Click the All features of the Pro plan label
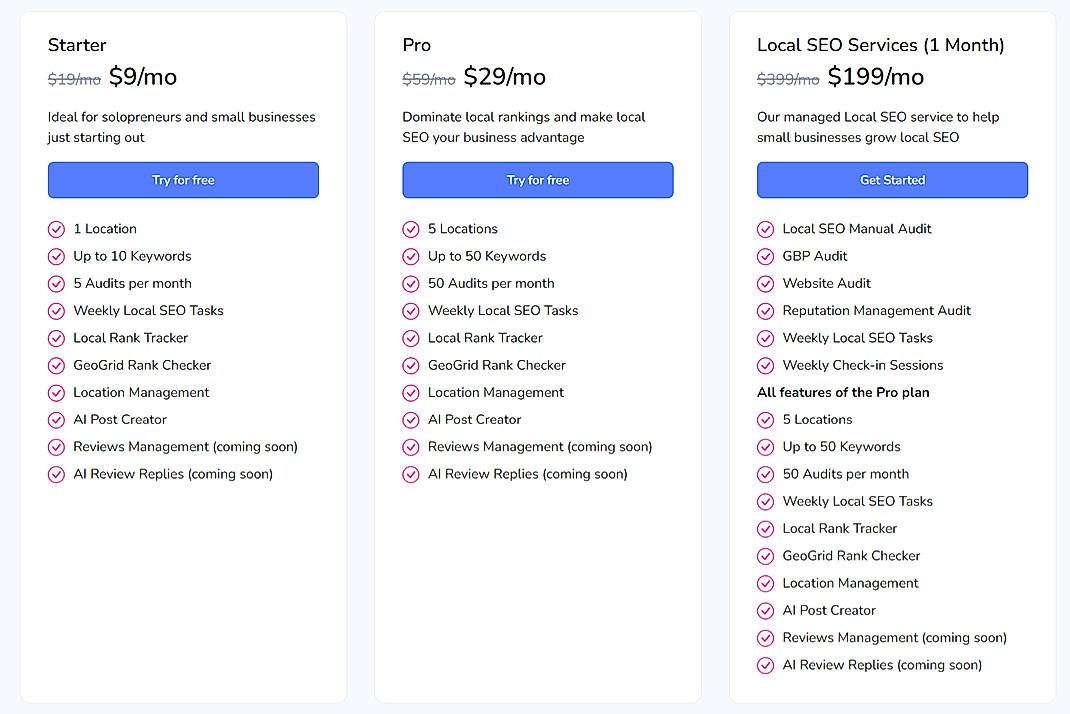The image size is (1070, 714). (843, 393)
